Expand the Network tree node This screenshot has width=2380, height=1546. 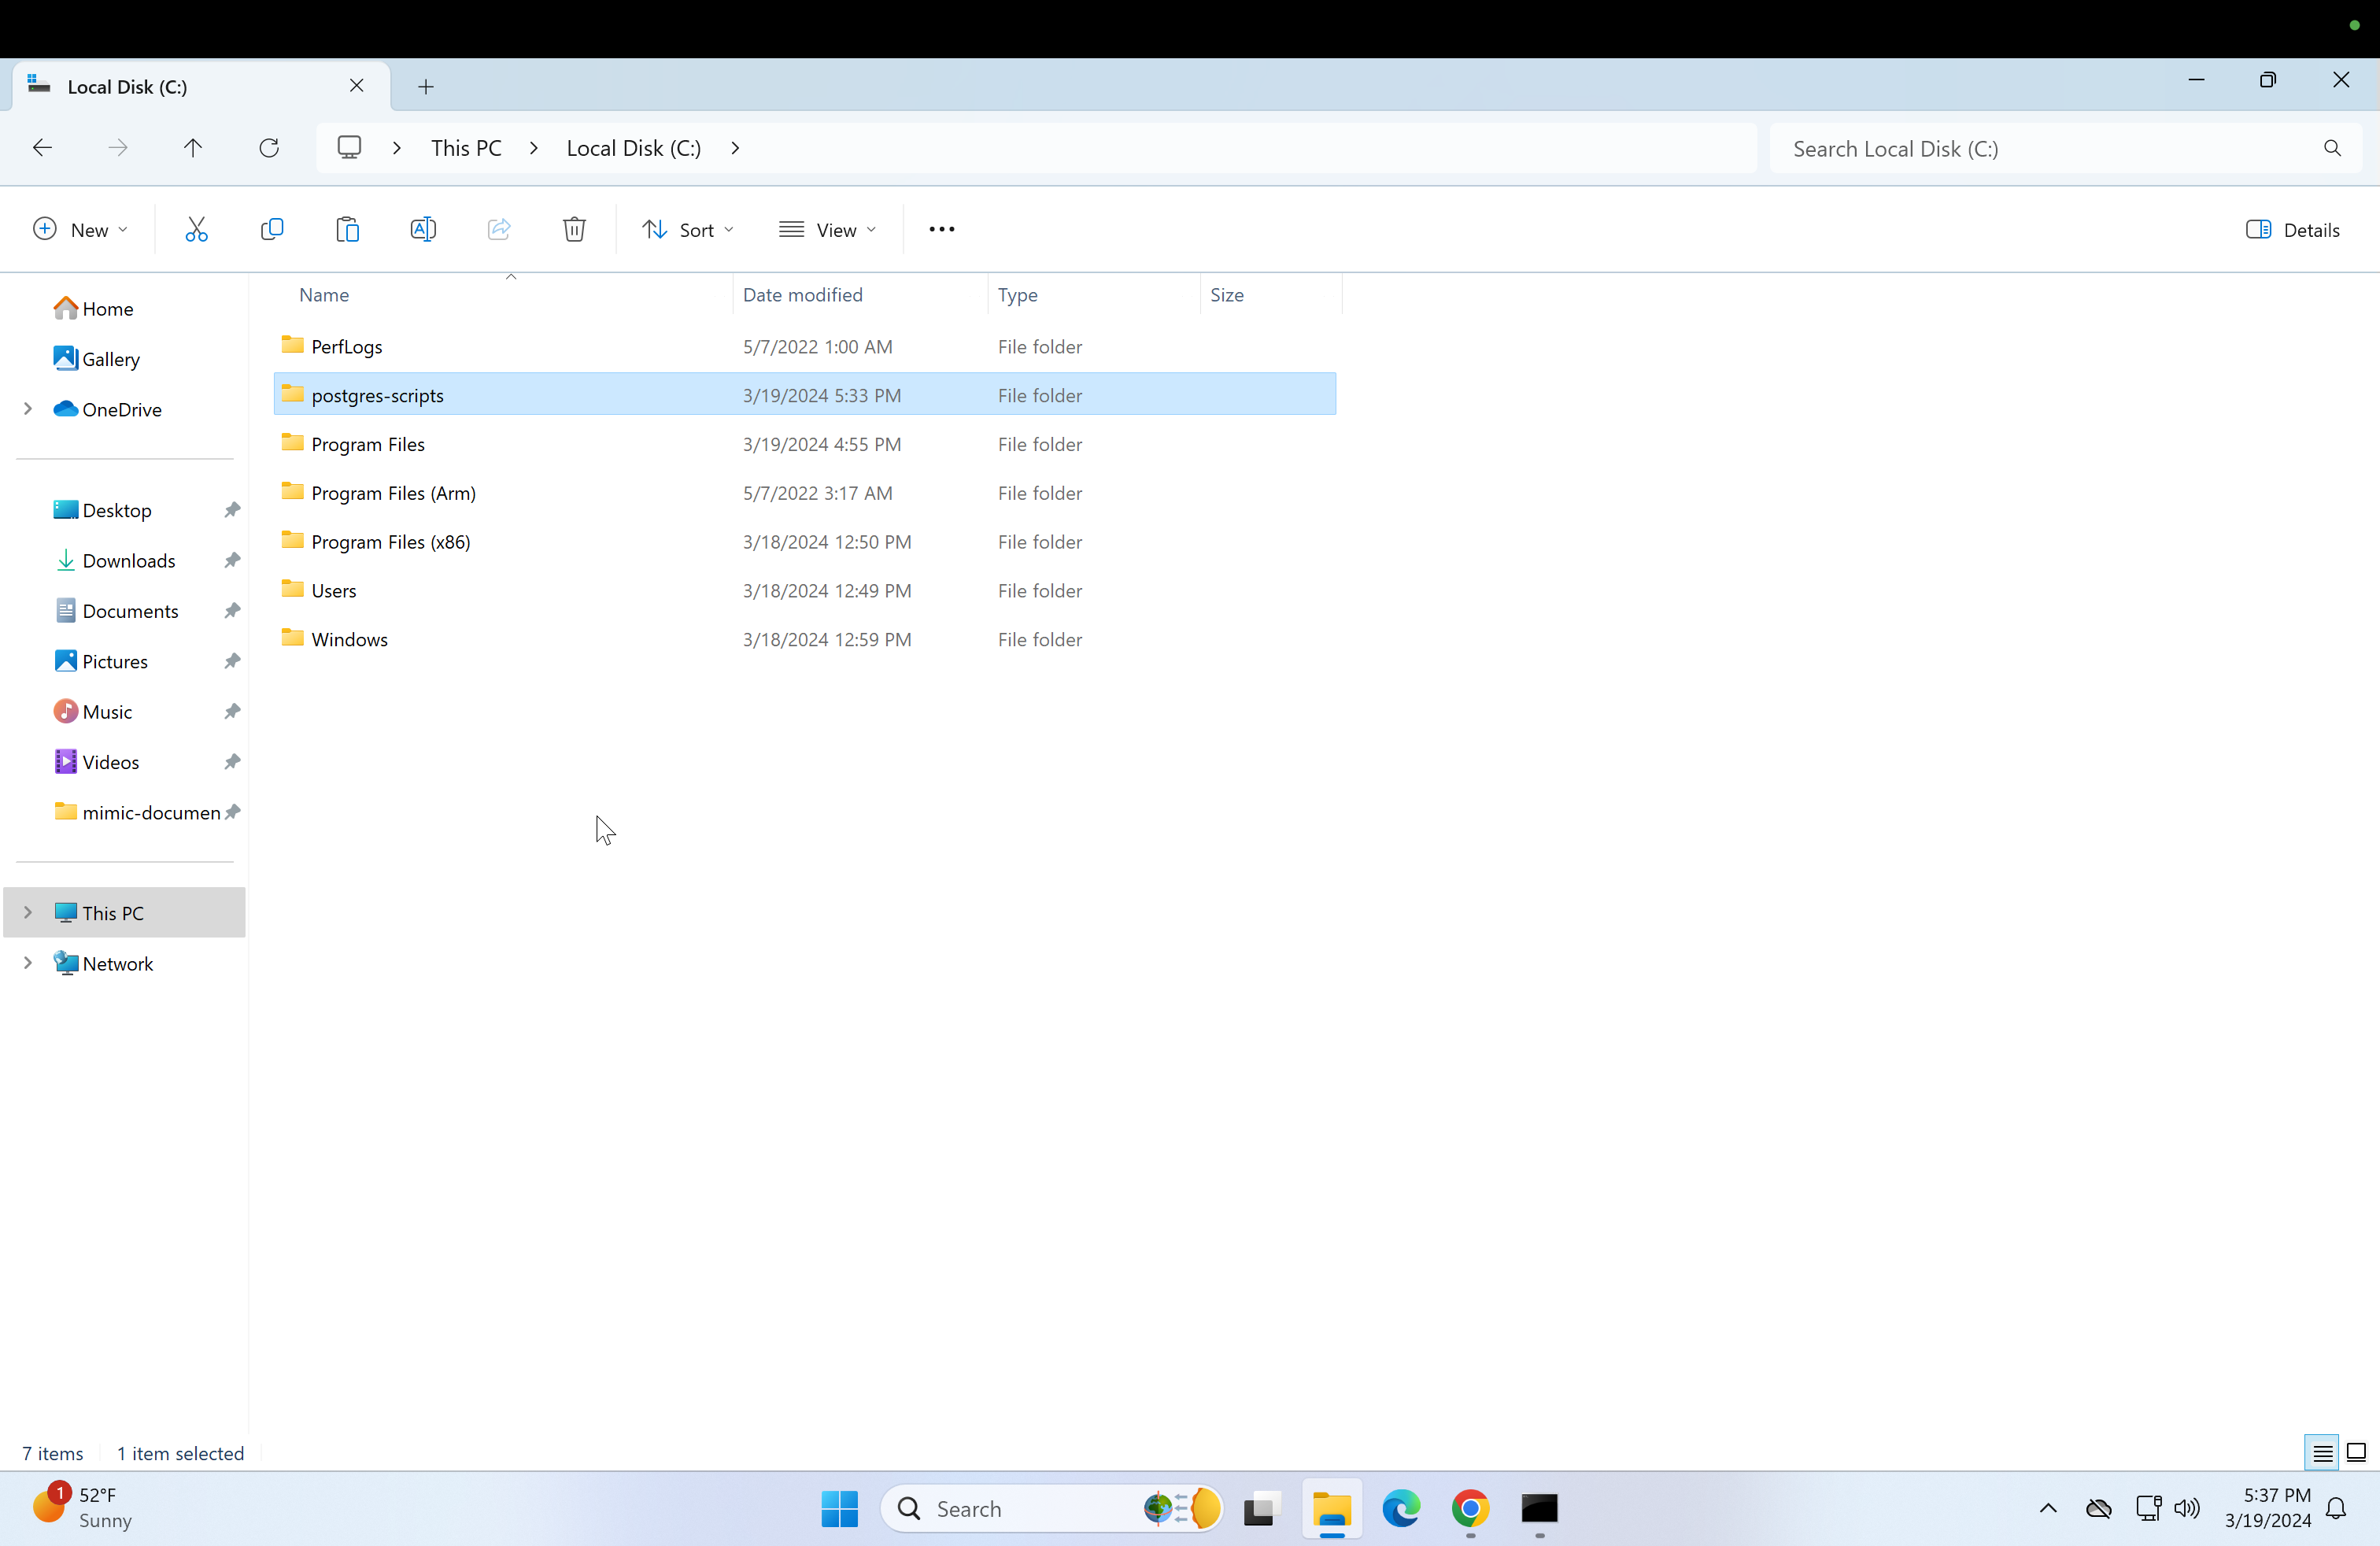coord(28,963)
